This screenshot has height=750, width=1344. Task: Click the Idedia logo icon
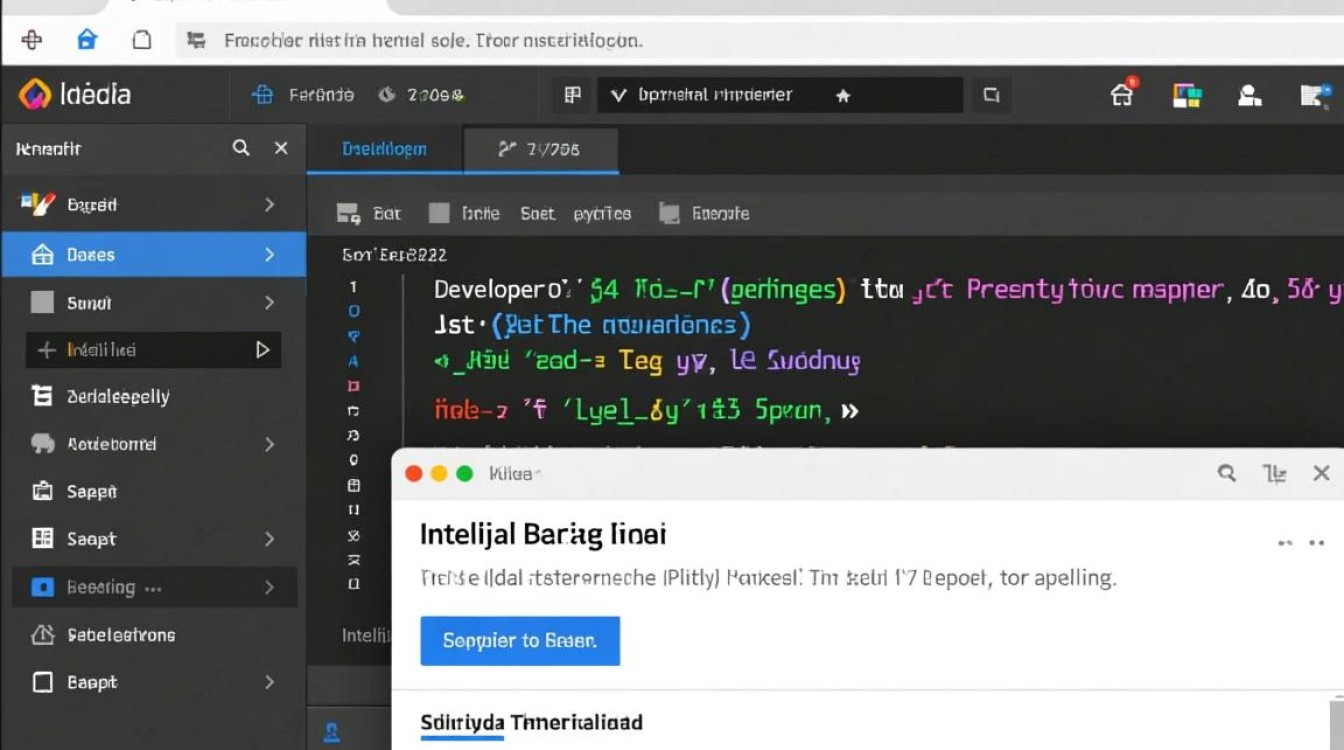34,94
